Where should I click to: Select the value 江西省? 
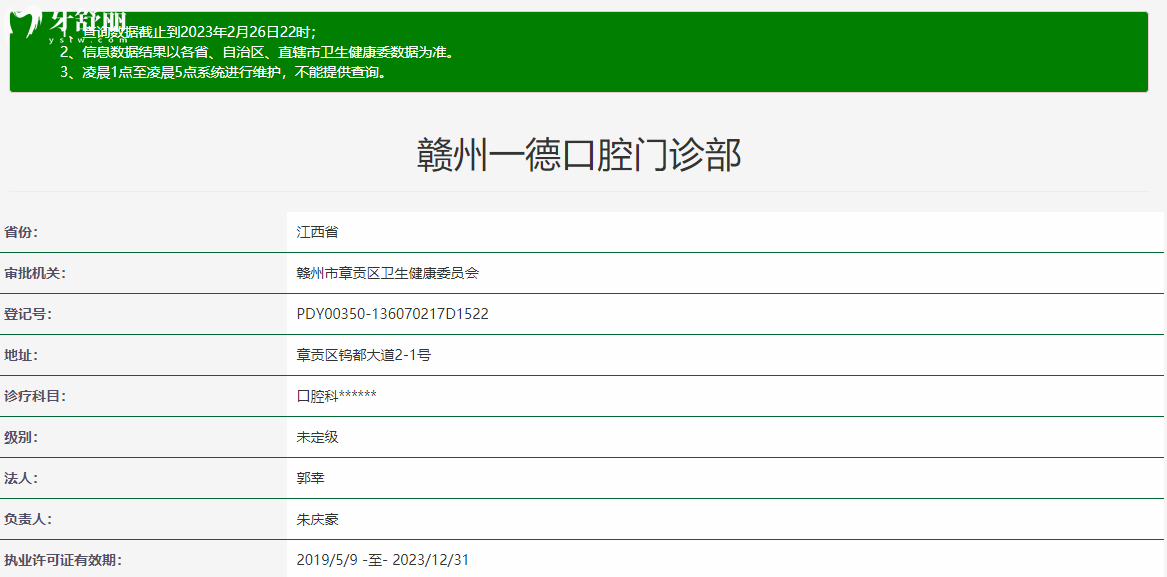(317, 232)
